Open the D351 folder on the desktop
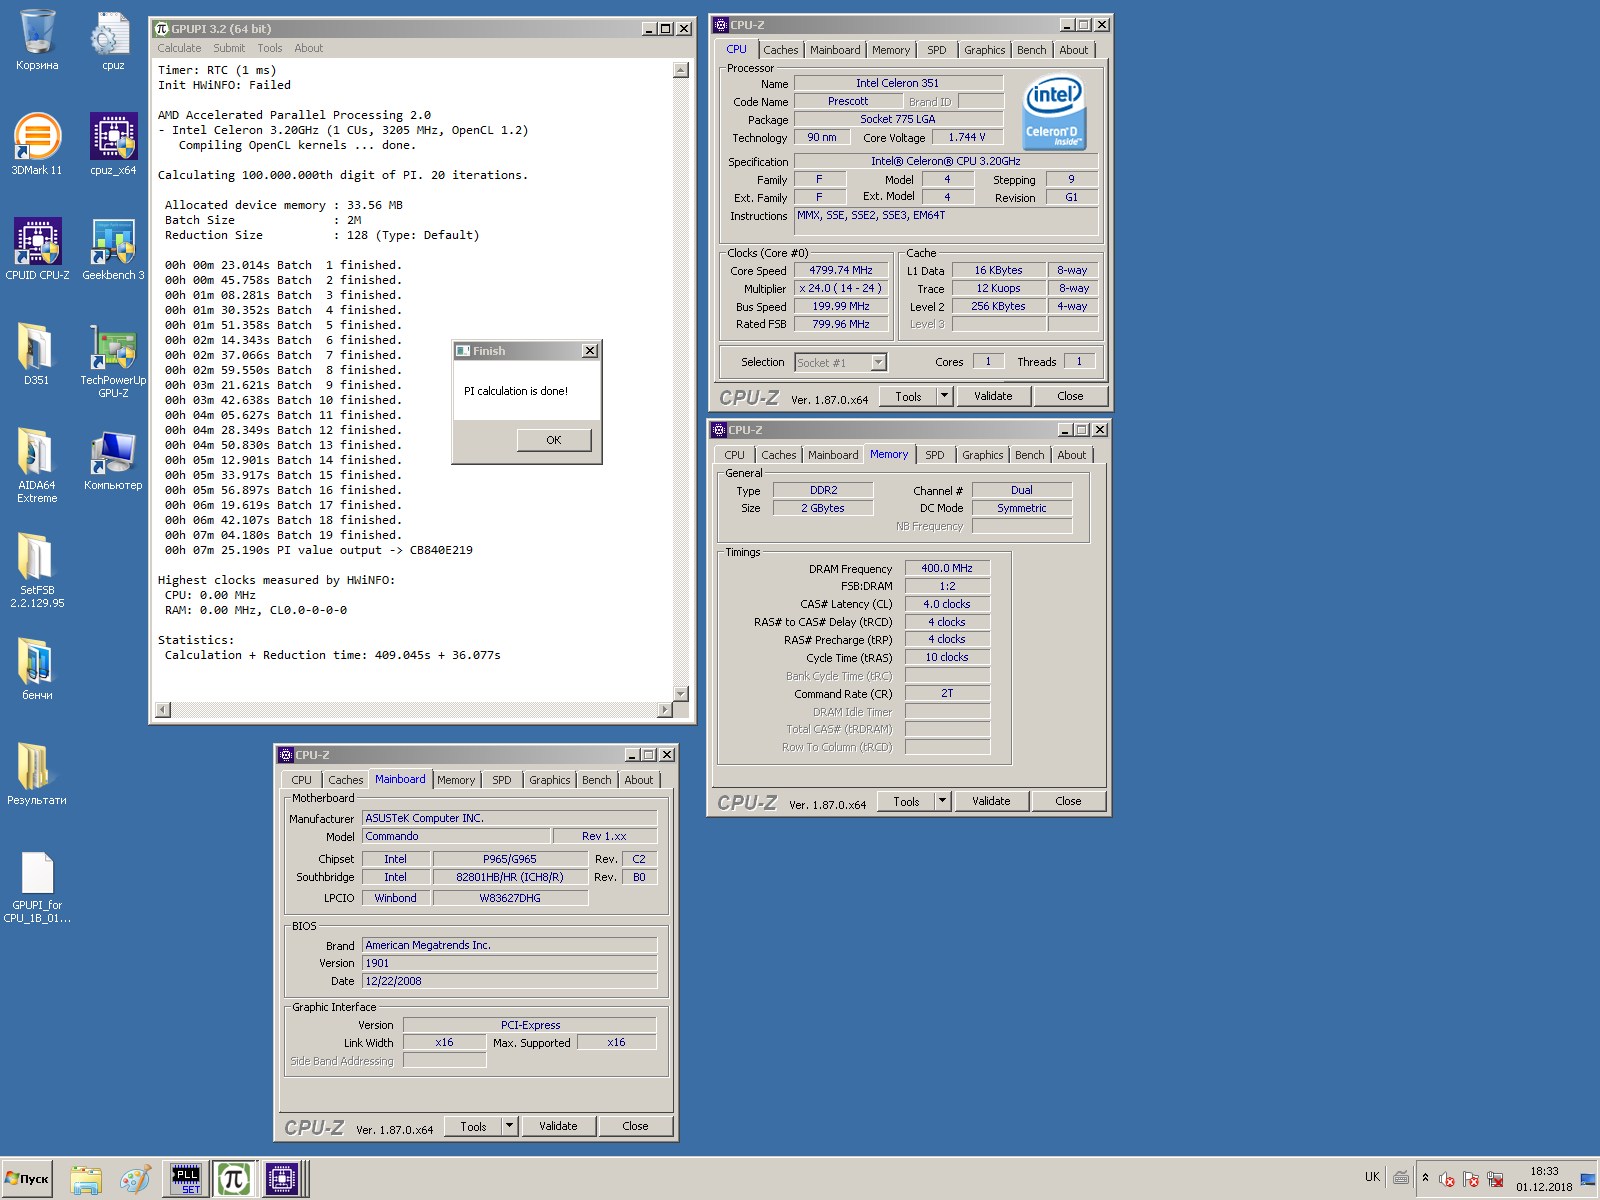Image resolution: width=1600 pixels, height=1200 pixels. pyautogui.click(x=37, y=355)
